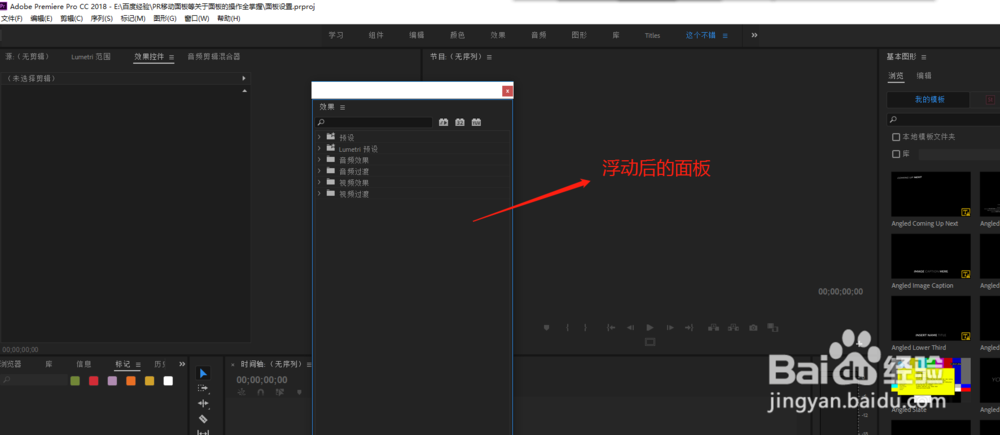Switch to 颜色 workspace
This screenshot has height=435, width=1000.
click(457, 36)
